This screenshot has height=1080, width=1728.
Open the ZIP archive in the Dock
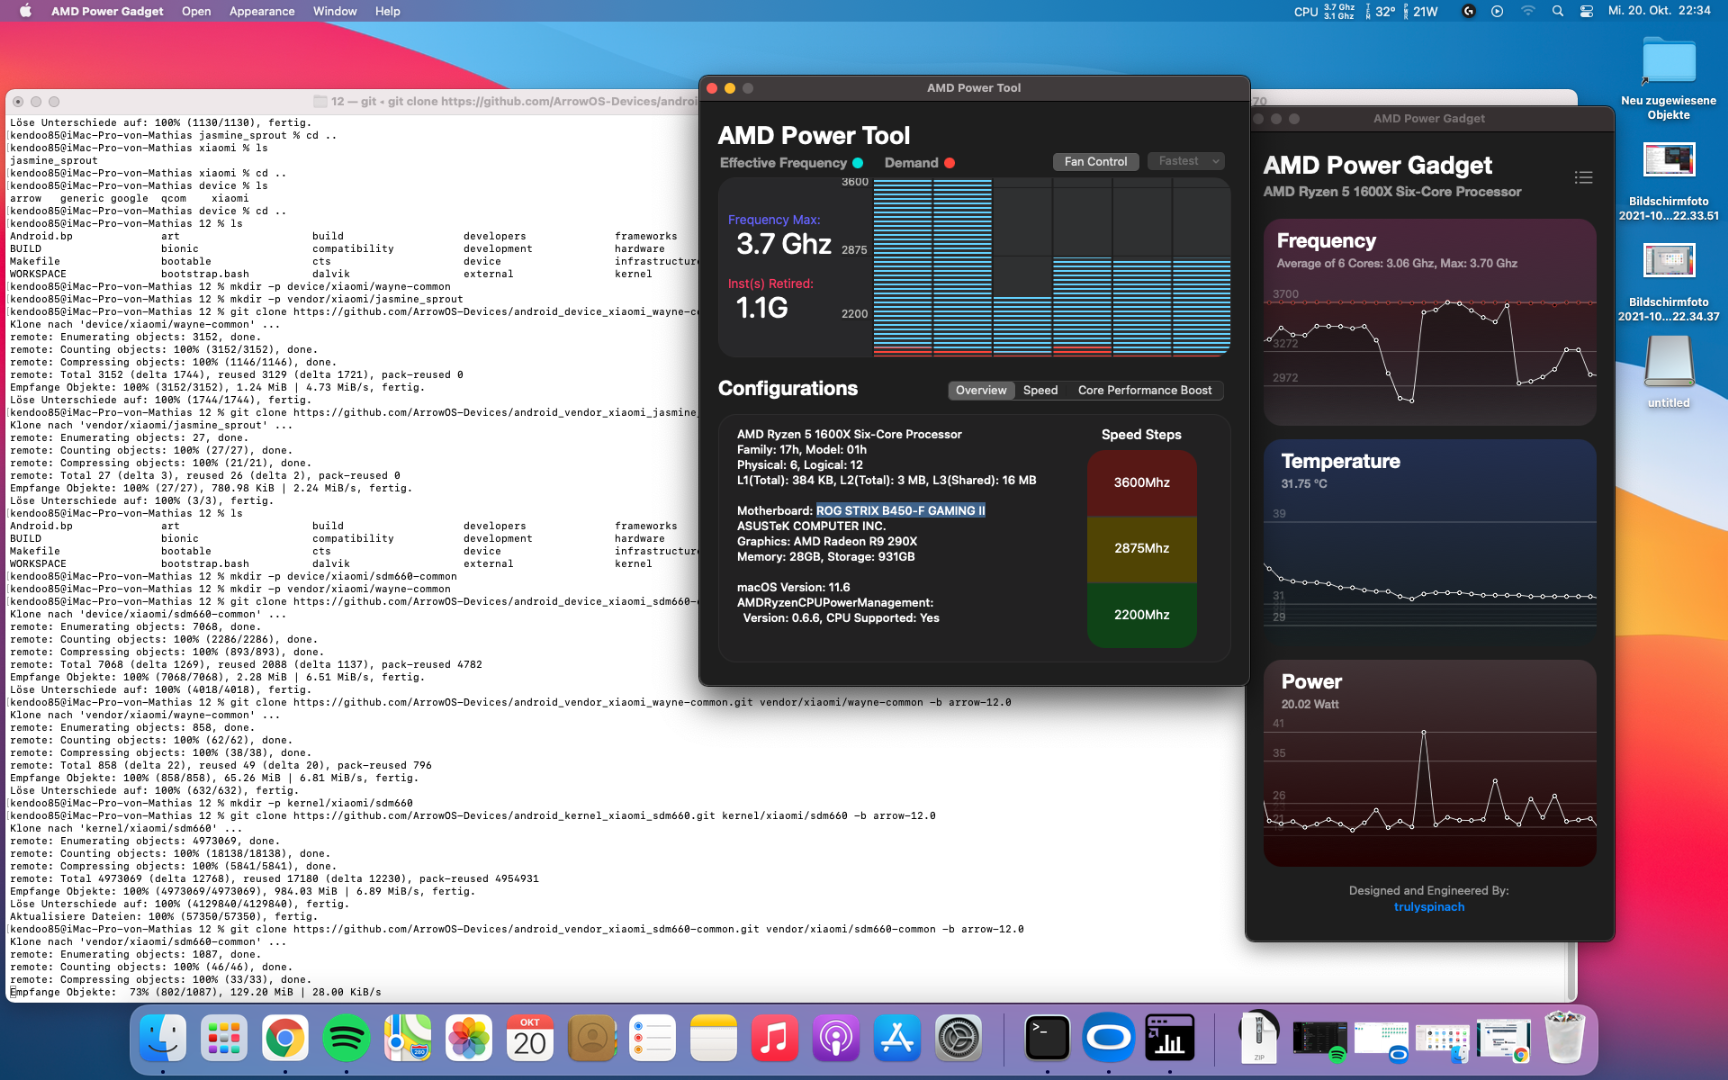1258,1039
